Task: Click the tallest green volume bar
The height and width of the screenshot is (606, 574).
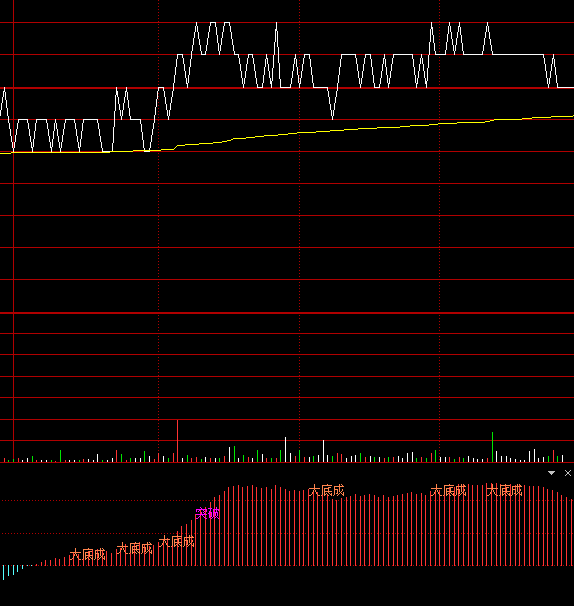Action: [x=492, y=447]
